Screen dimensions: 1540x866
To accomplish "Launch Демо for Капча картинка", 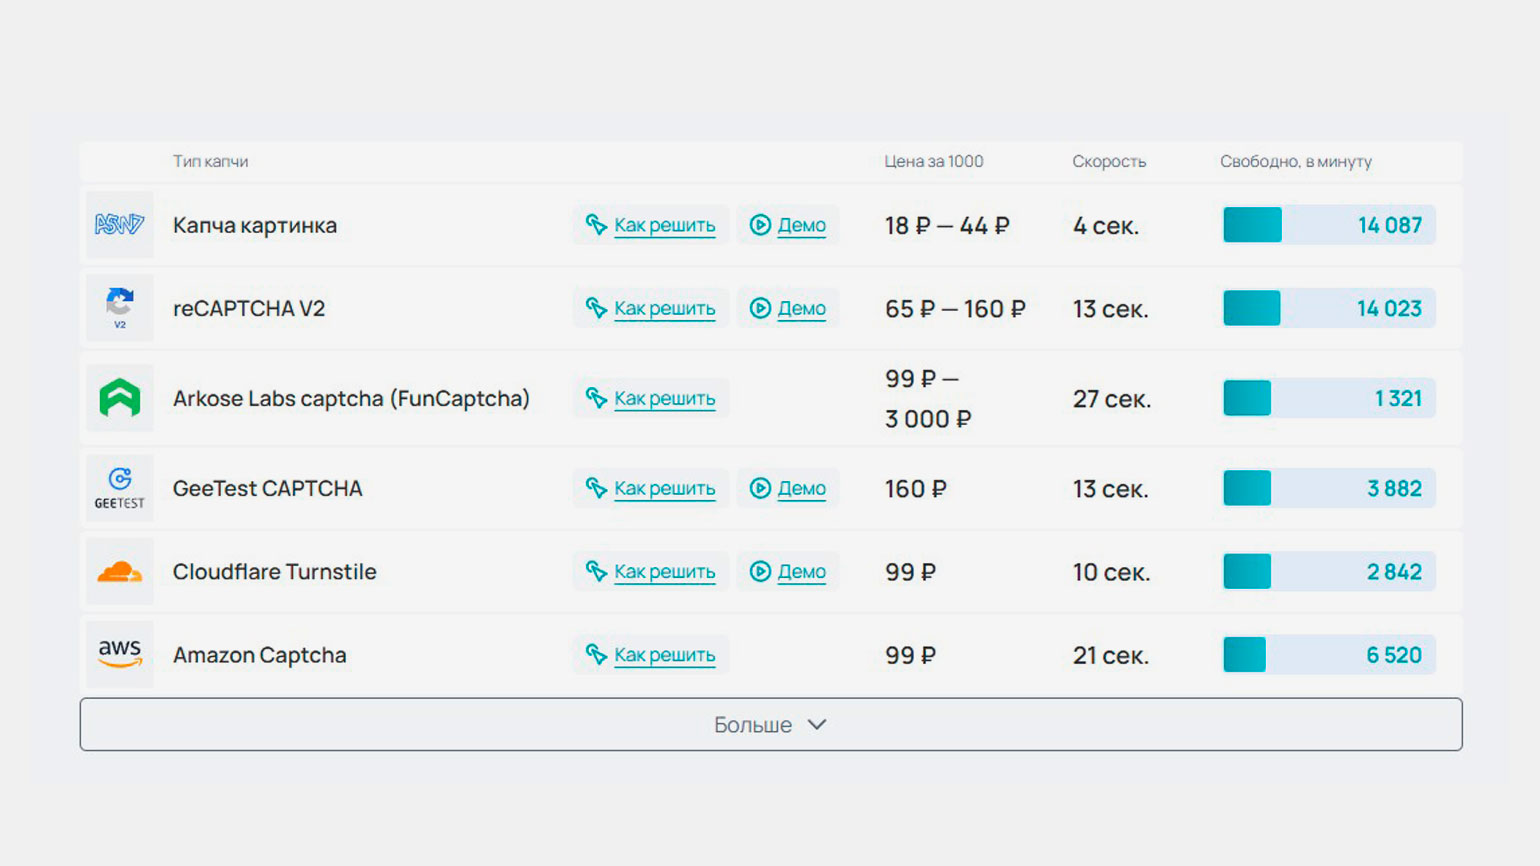I will point(801,225).
